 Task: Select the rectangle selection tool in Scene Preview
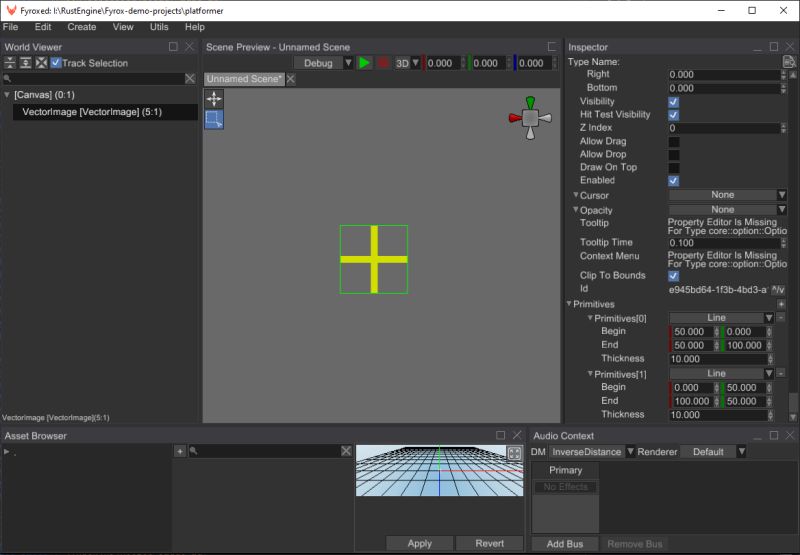[x=214, y=120]
